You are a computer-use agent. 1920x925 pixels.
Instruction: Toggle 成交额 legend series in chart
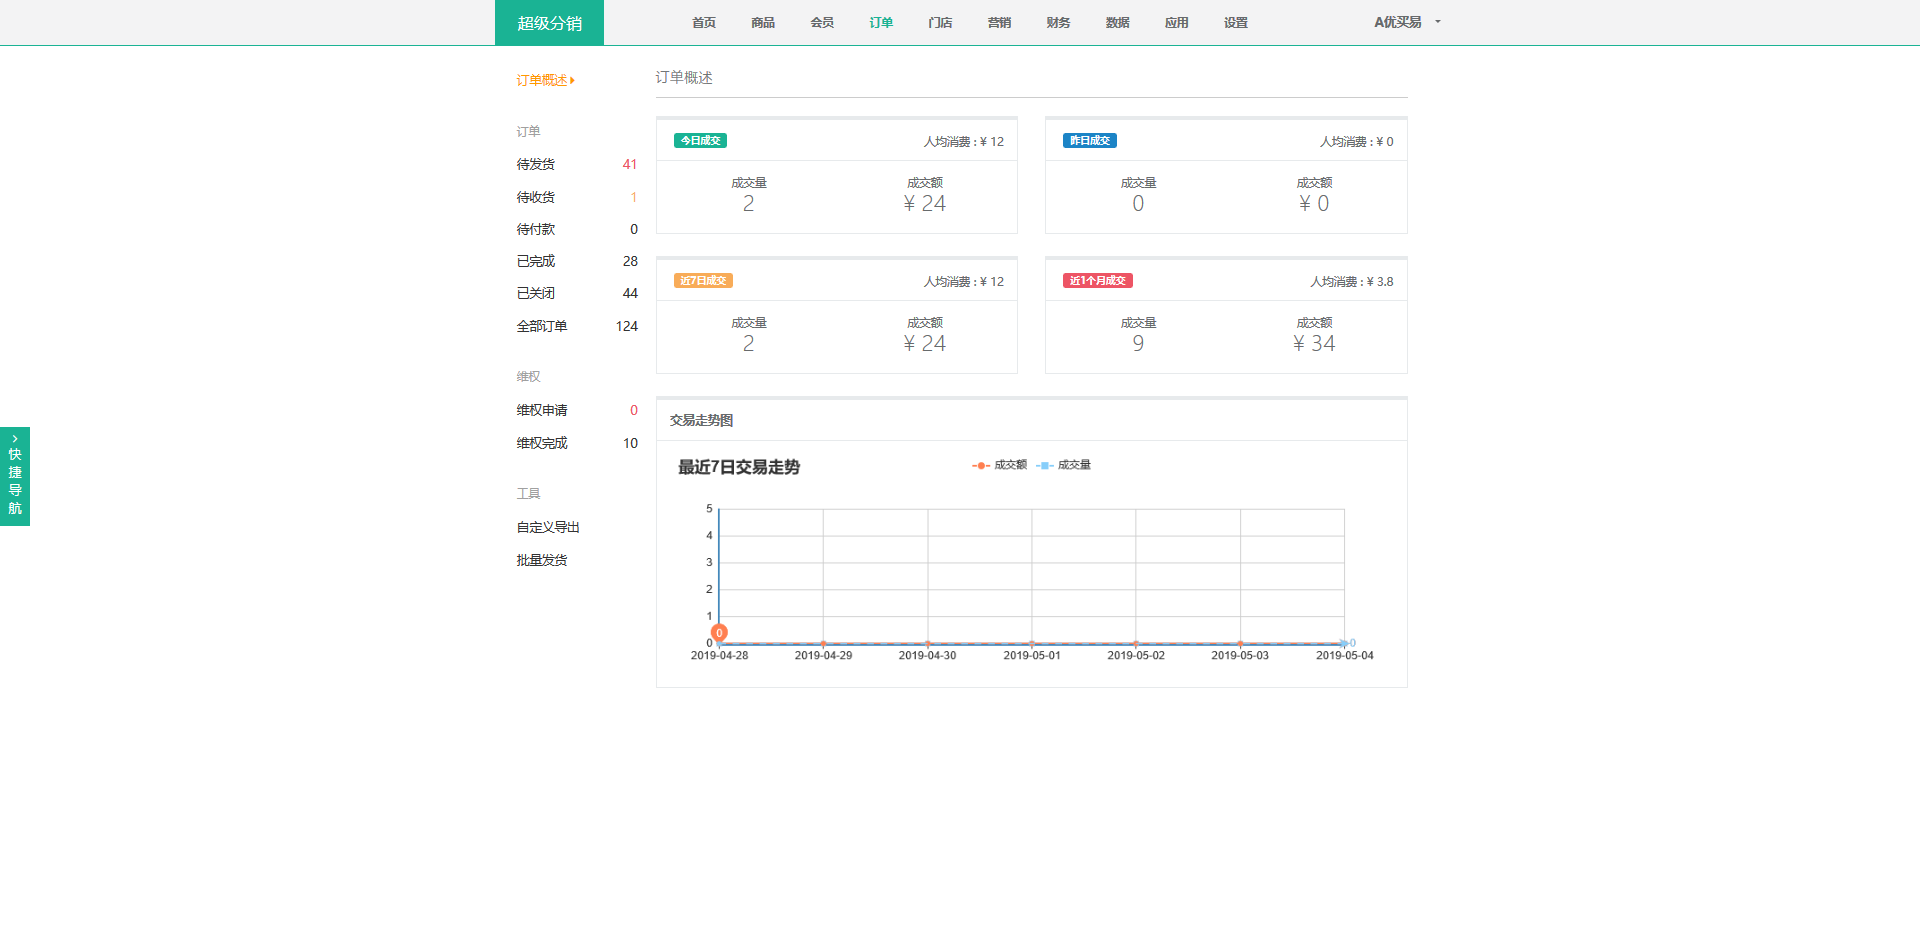point(1000,465)
